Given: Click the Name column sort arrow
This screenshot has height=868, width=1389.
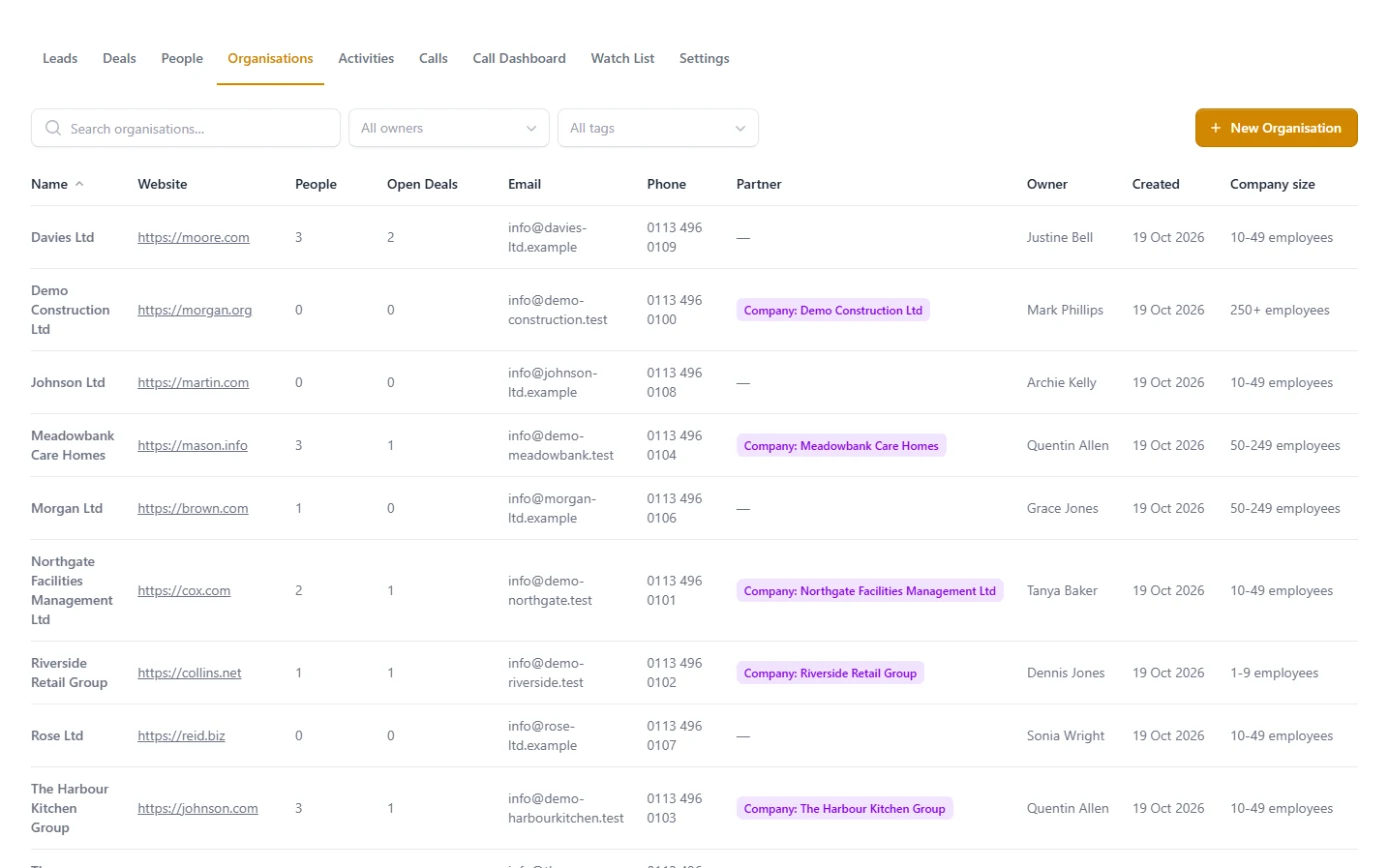Looking at the screenshot, I should [x=80, y=184].
